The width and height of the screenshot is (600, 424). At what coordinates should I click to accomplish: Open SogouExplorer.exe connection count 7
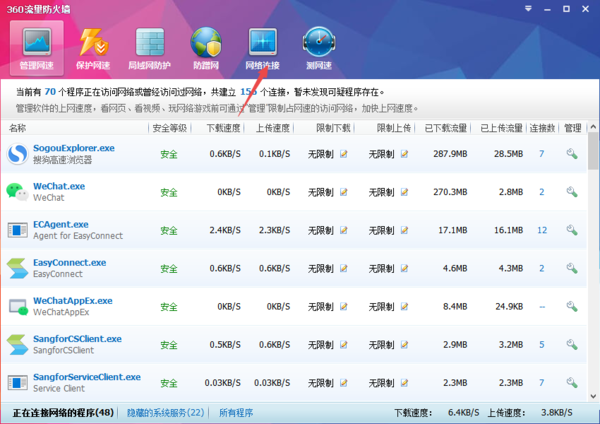pyautogui.click(x=541, y=154)
